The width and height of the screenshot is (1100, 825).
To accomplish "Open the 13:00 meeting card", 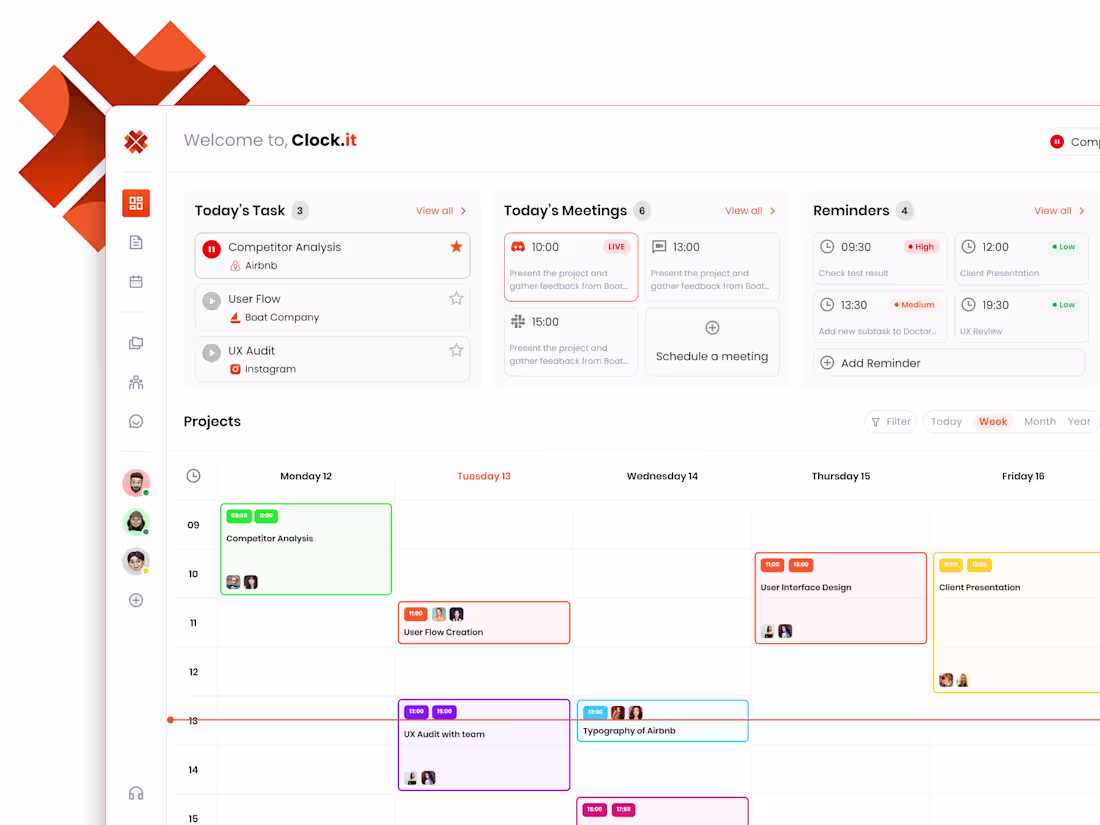I will pos(712,267).
